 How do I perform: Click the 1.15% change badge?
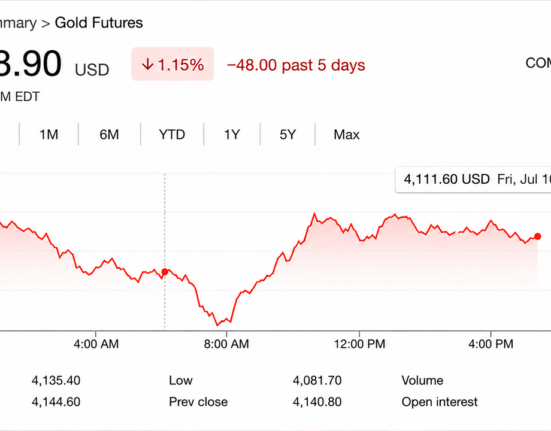(x=173, y=64)
